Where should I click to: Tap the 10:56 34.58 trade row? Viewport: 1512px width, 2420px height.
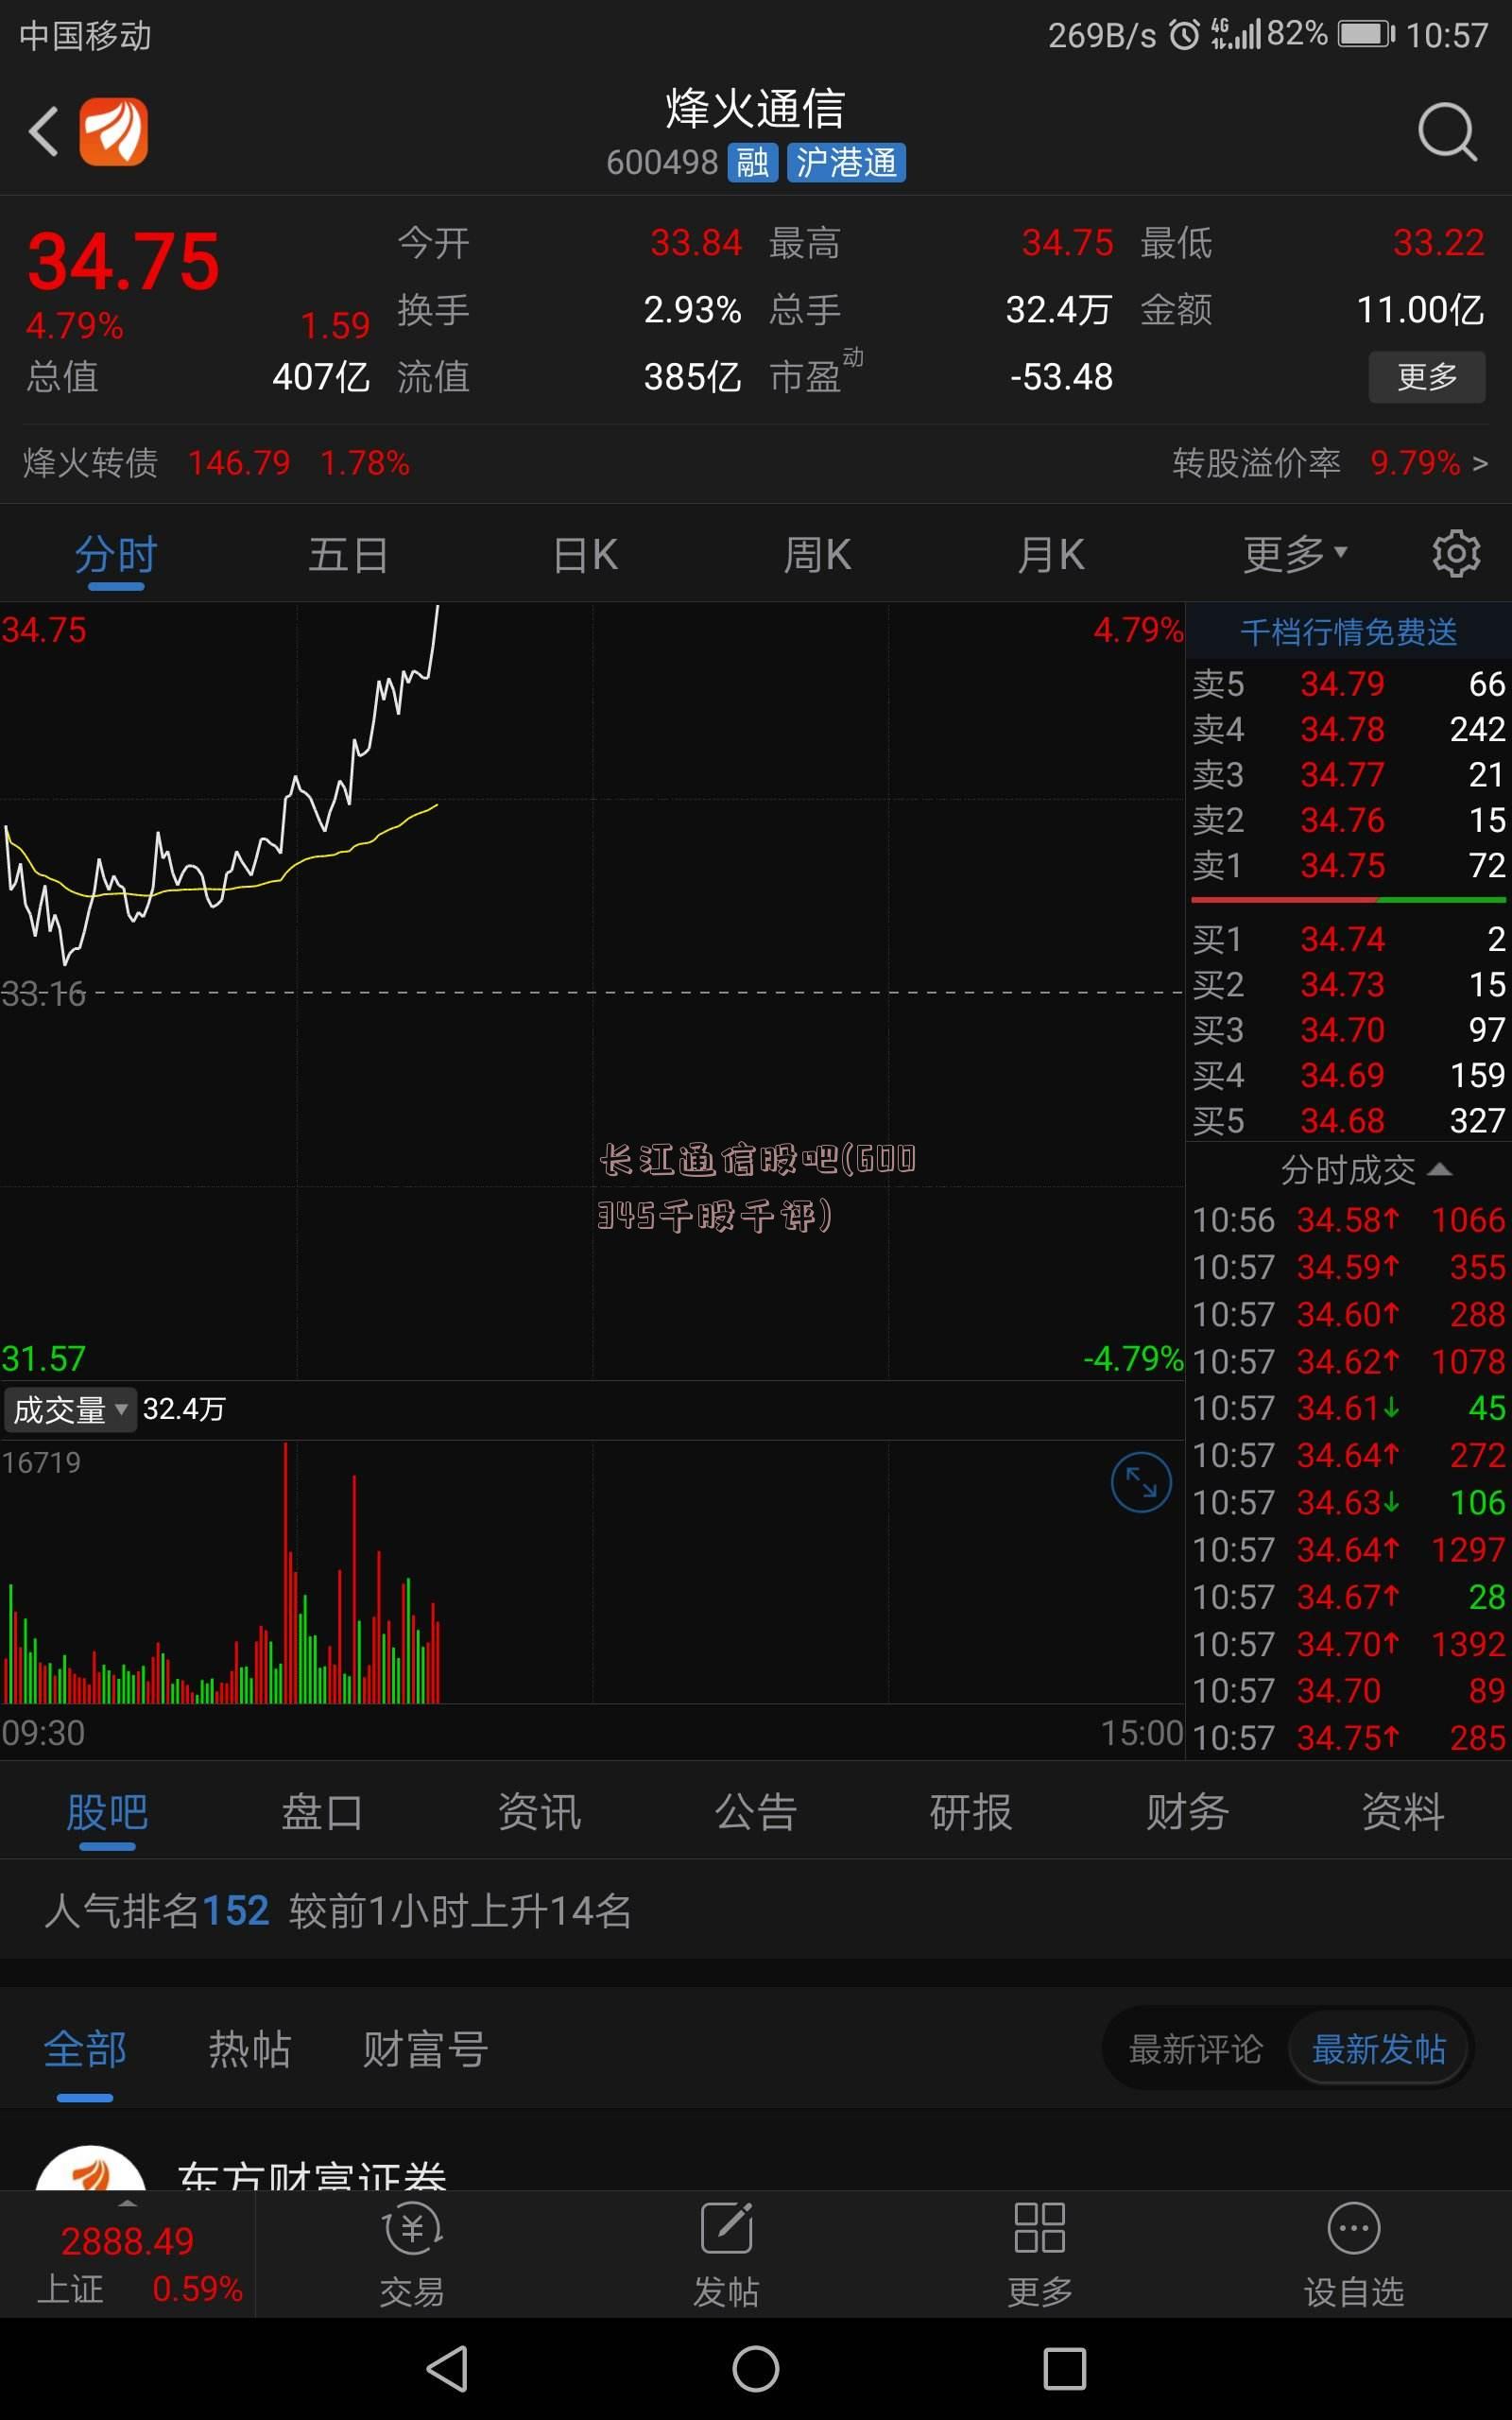[1348, 1220]
